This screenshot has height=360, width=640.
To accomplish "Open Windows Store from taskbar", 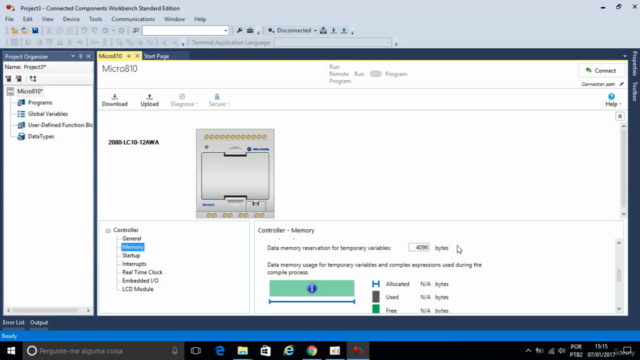I will click(266, 351).
